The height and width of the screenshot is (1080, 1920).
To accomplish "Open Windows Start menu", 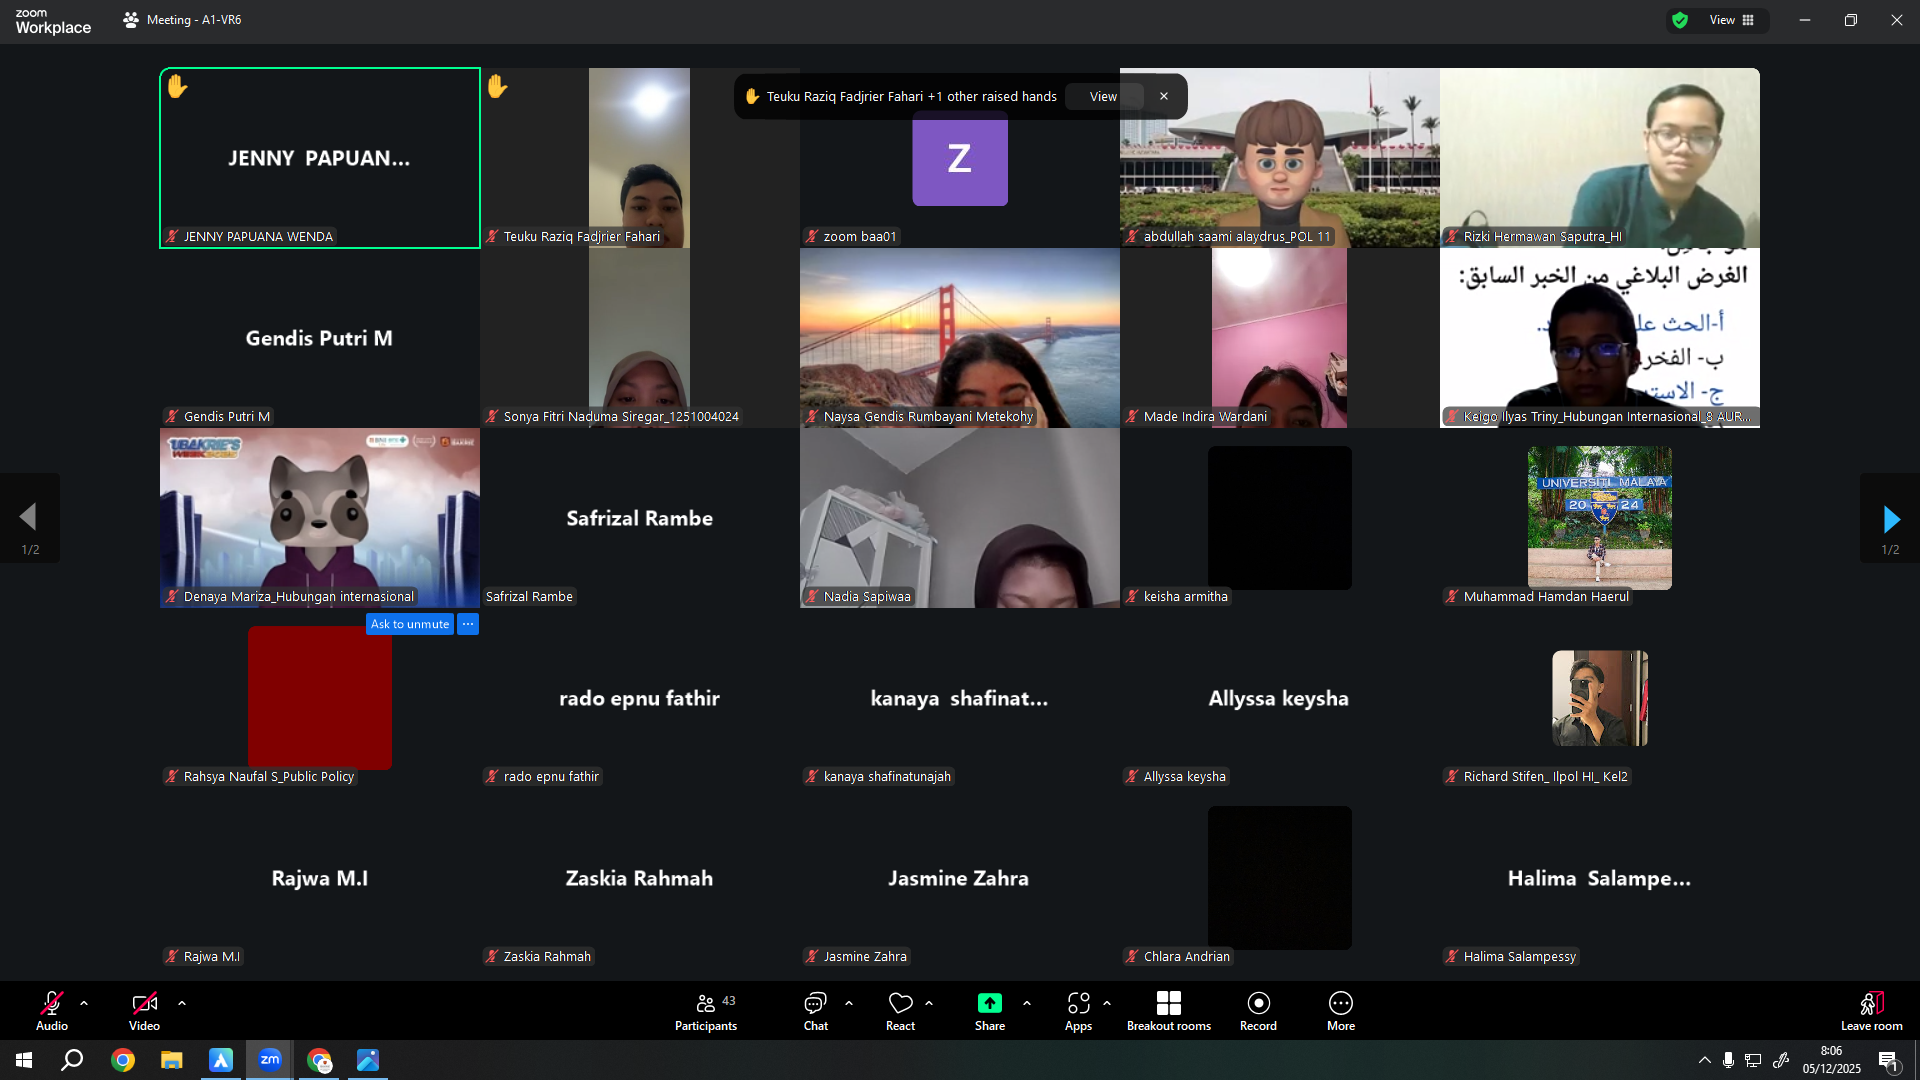I will [24, 1060].
